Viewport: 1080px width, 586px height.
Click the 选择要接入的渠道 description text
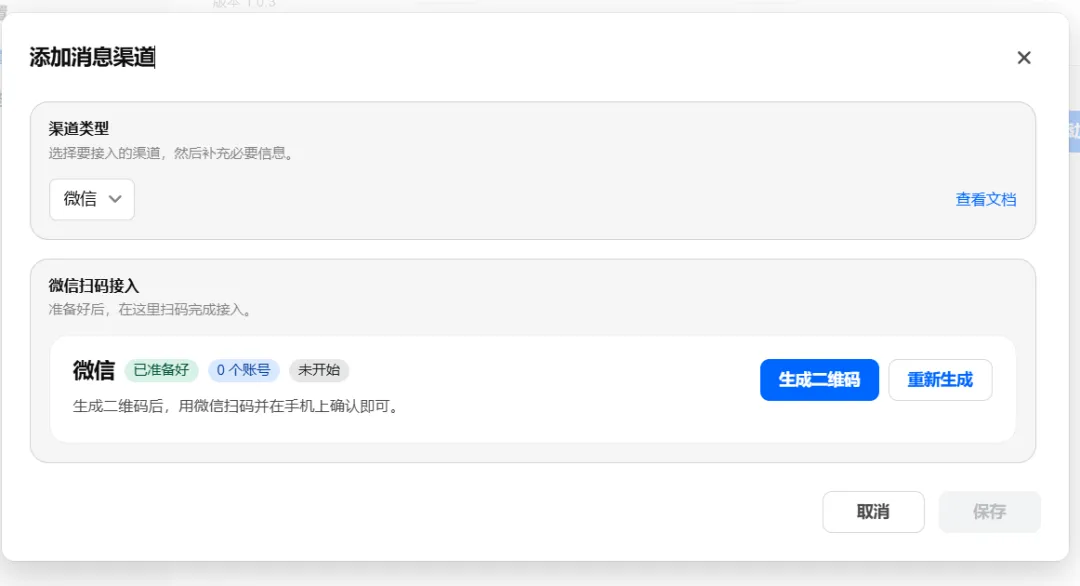click(172, 153)
